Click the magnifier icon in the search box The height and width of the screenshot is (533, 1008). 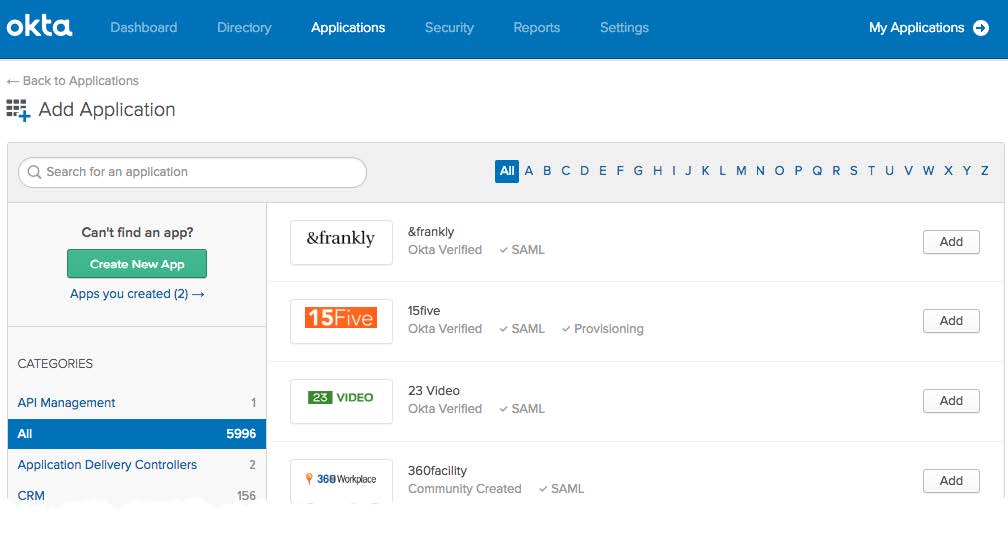click(35, 172)
